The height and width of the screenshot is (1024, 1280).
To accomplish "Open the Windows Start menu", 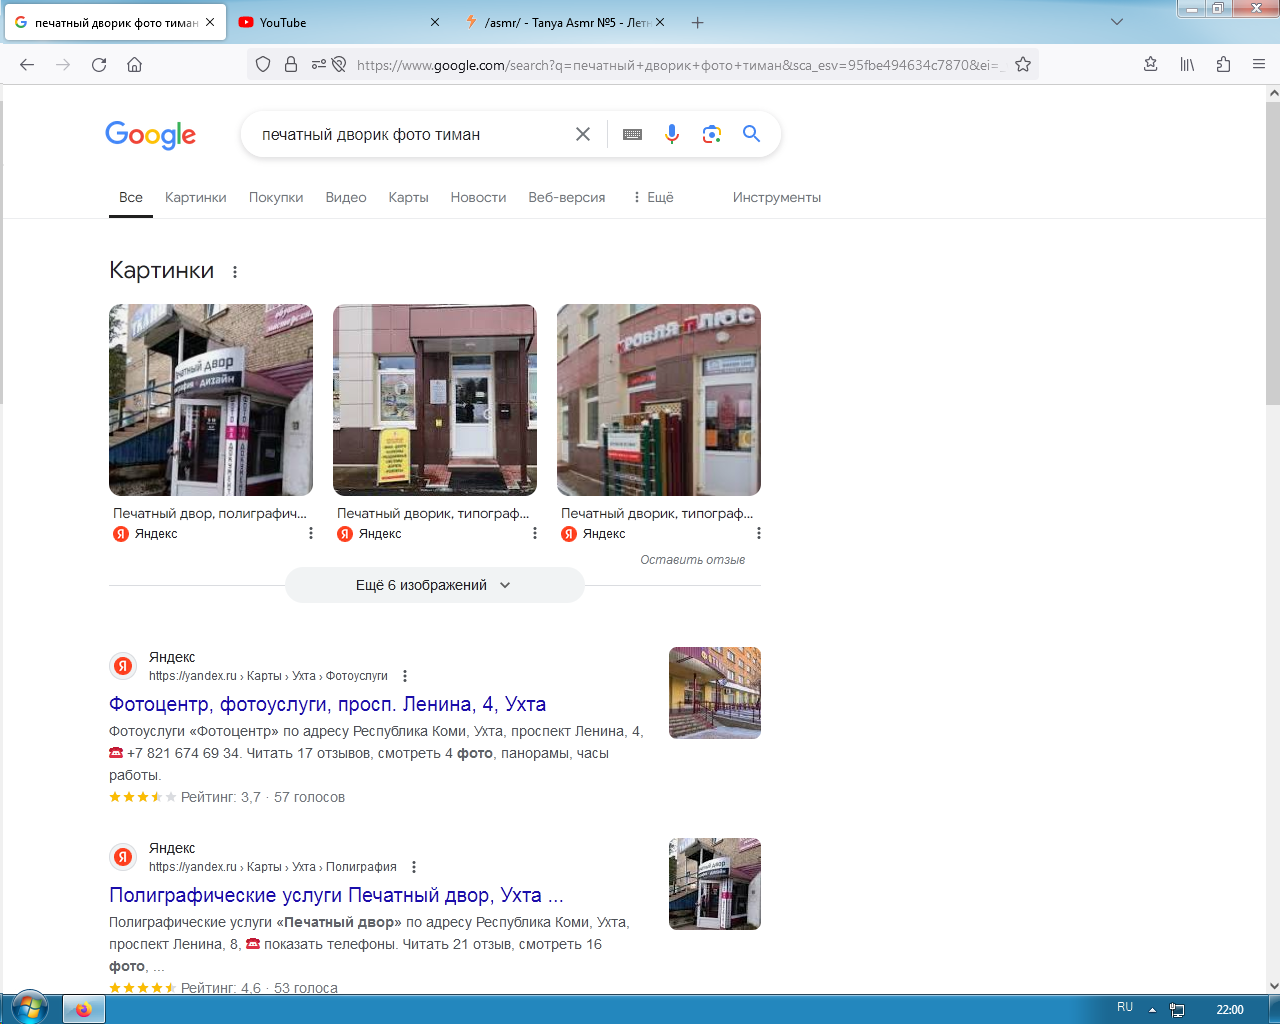I will click(x=29, y=1008).
